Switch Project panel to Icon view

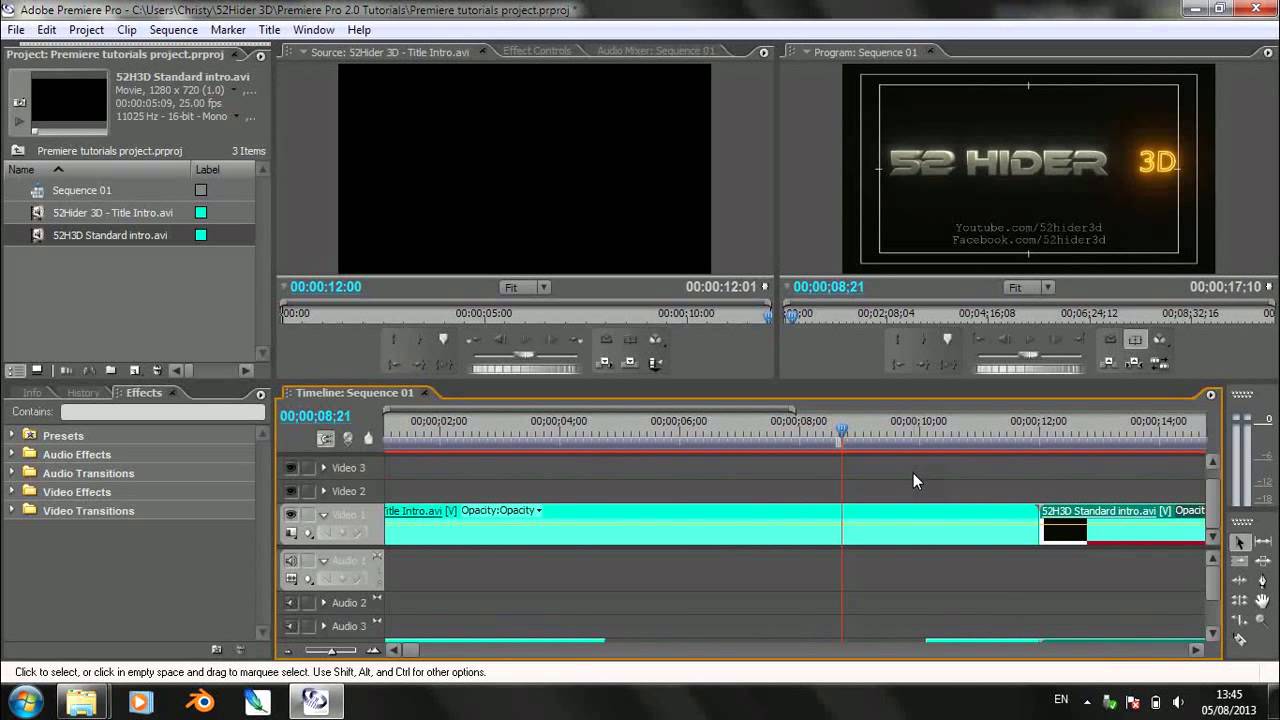click(x=37, y=370)
